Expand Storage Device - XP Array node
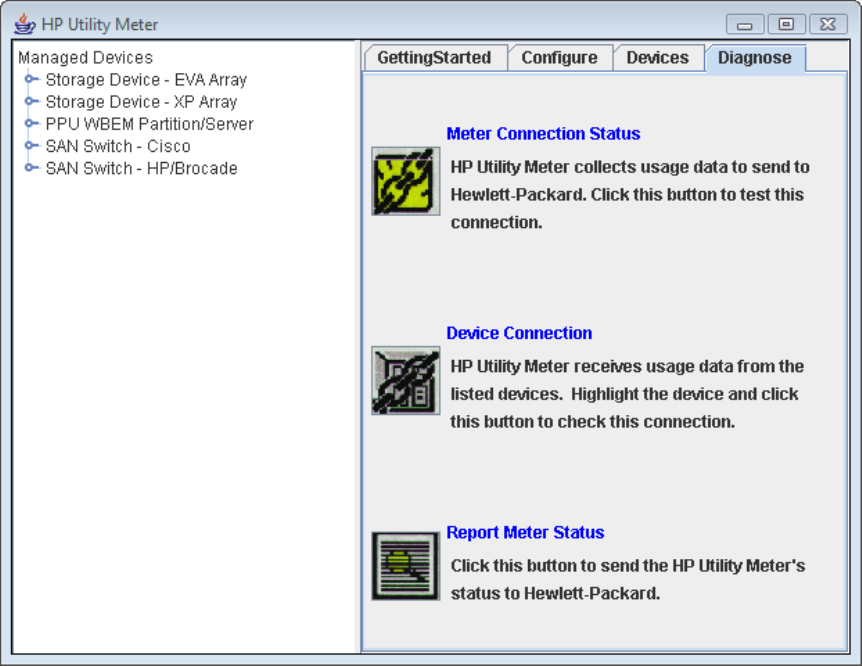Viewport: 862px width, 666px height. point(31,101)
